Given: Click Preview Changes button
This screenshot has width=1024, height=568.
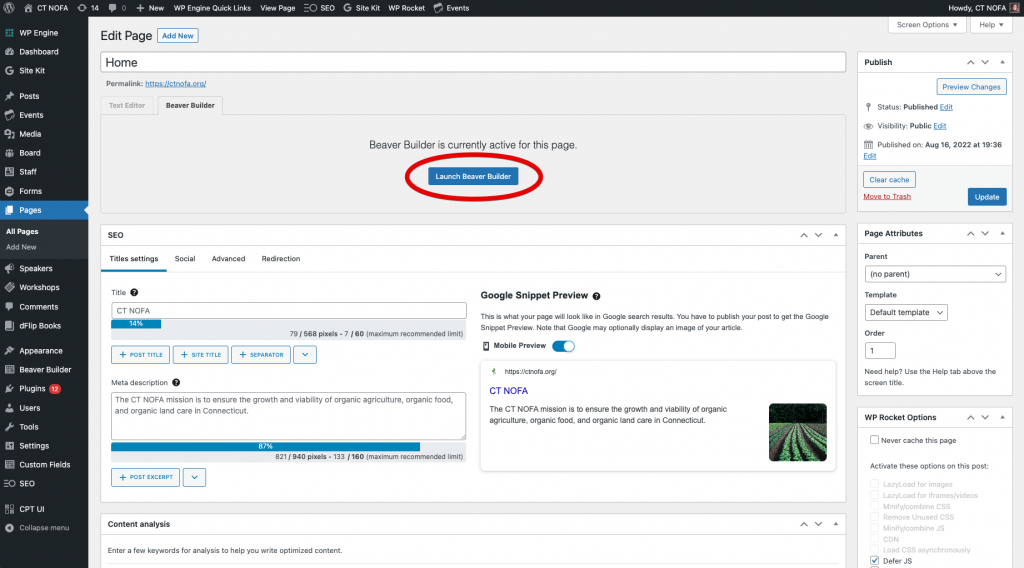Looking at the screenshot, I should (971, 87).
